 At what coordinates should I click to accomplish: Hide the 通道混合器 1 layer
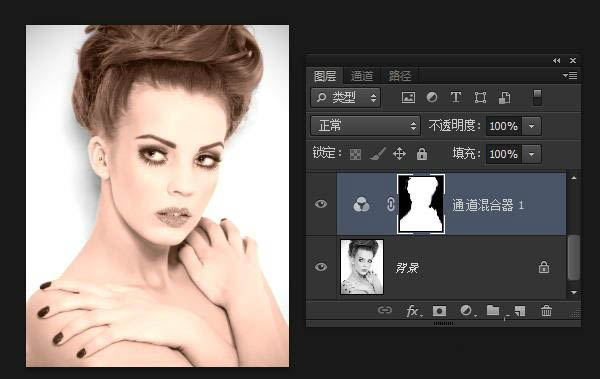(321, 204)
